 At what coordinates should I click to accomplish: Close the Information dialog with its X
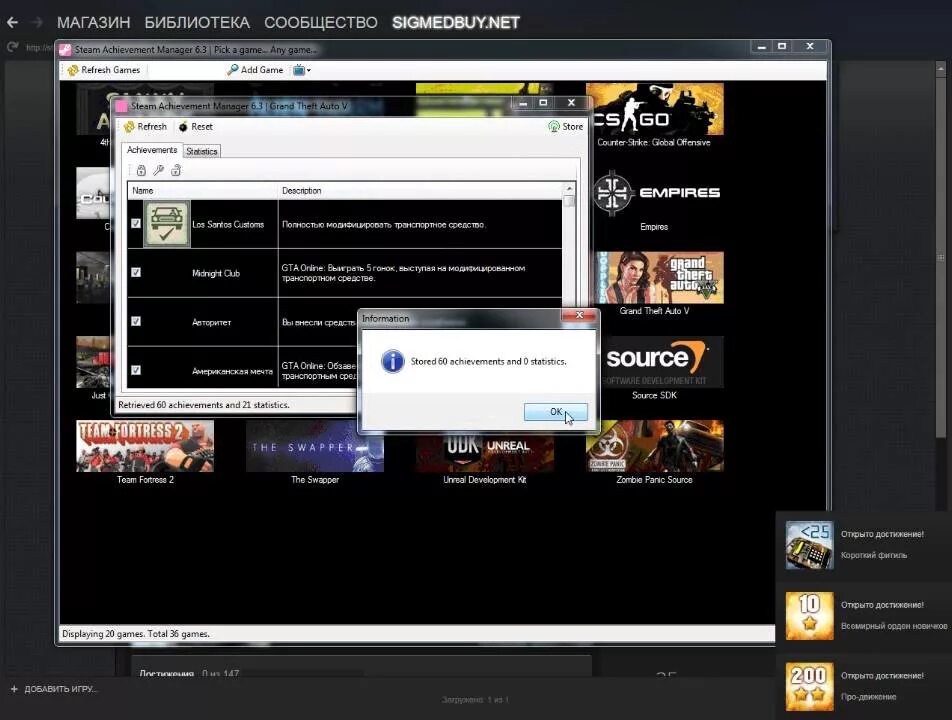coord(579,315)
